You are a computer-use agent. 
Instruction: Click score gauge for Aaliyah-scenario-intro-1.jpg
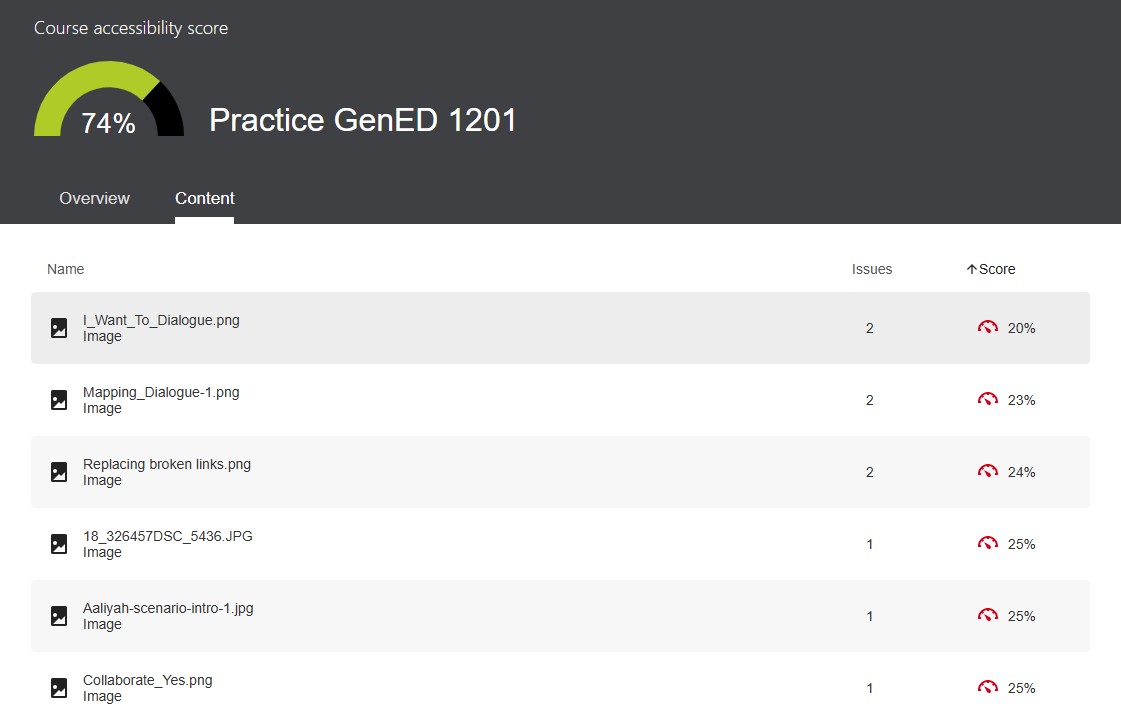click(x=988, y=616)
